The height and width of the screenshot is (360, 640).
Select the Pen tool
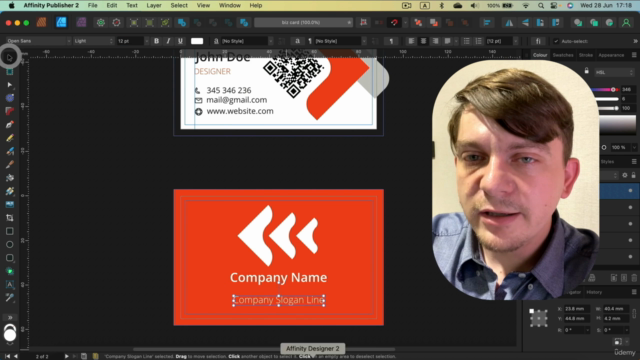[10, 124]
